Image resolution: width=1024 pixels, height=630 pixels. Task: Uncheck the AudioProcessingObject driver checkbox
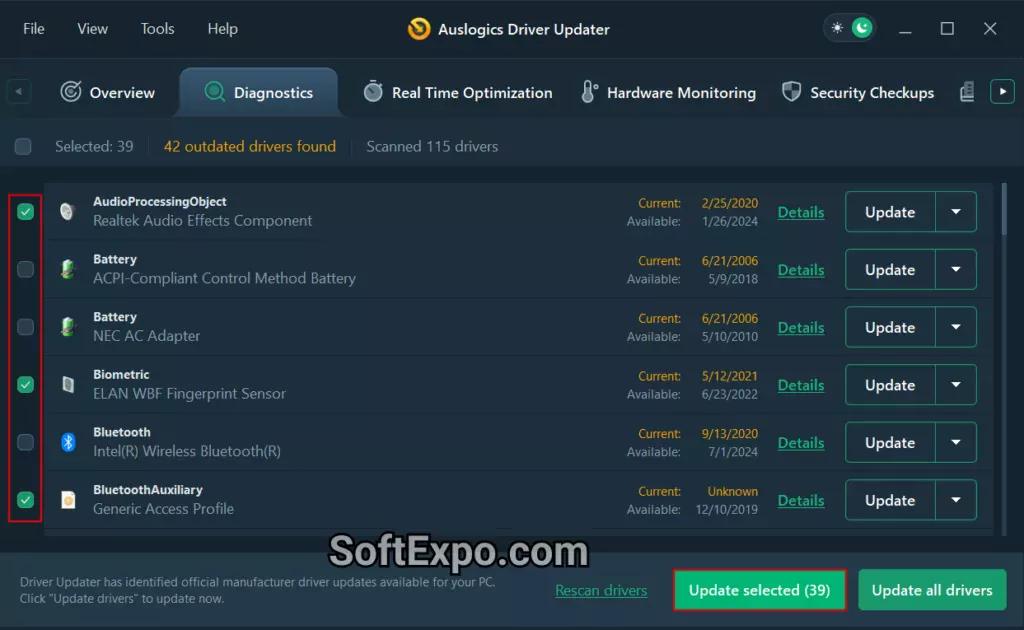tap(26, 212)
